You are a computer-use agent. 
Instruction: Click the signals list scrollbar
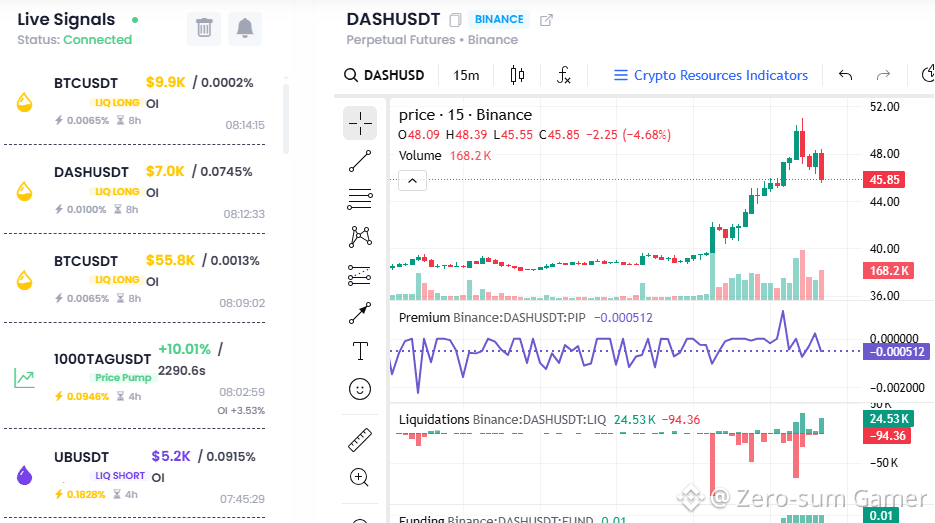[286, 118]
